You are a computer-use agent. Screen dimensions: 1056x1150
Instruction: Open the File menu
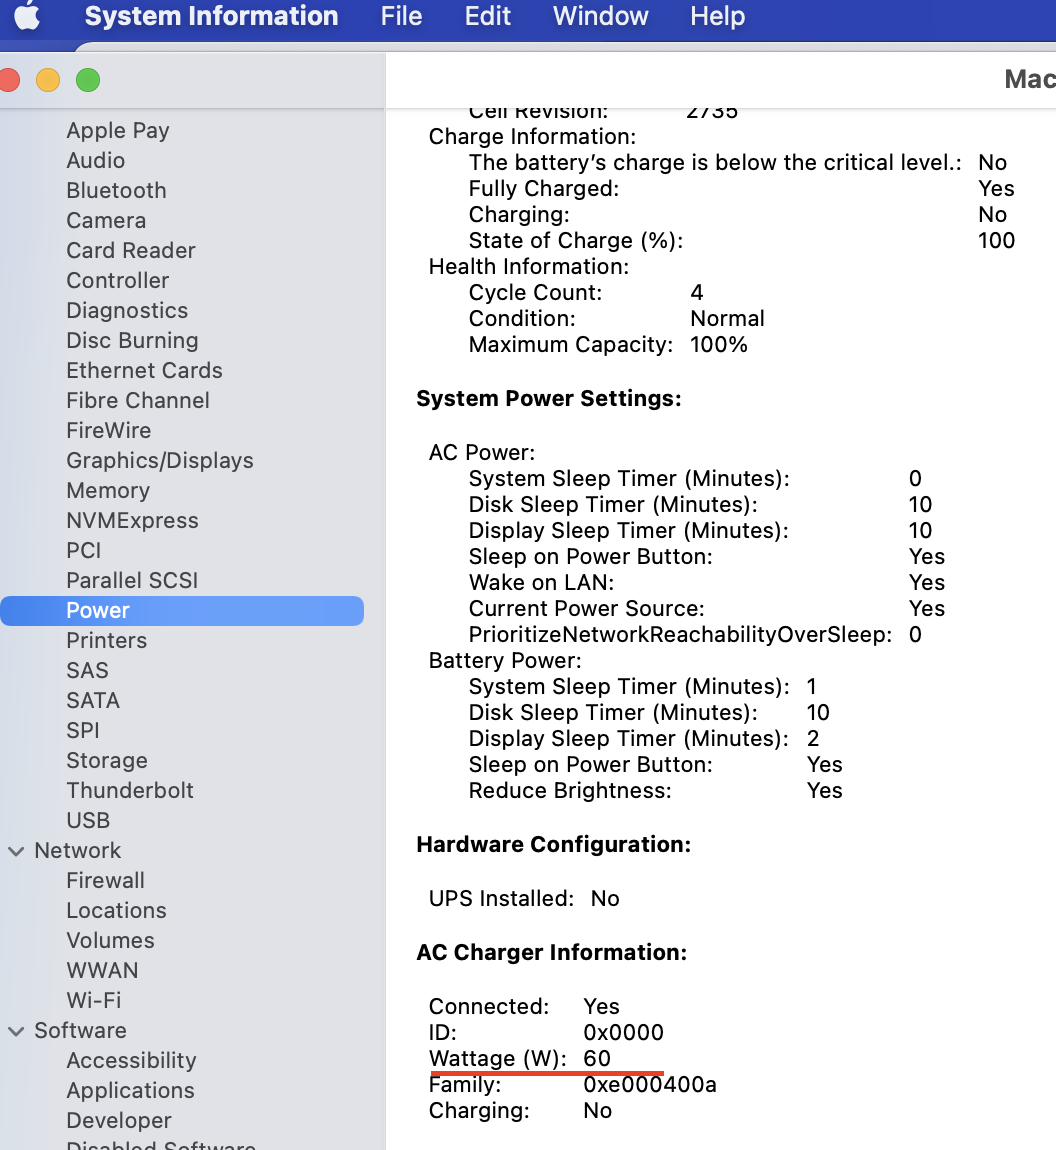coord(401,16)
